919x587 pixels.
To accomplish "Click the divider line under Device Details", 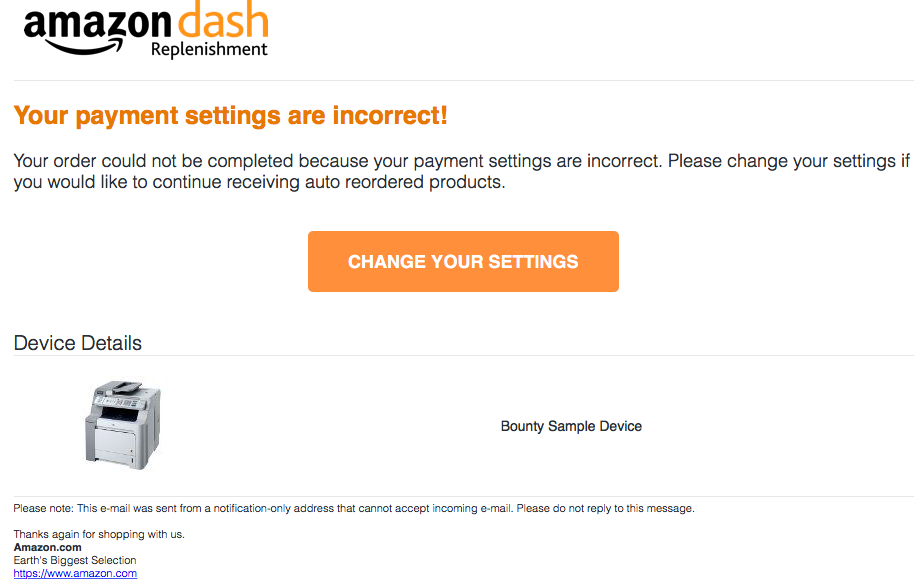I will (x=463, y=356).
